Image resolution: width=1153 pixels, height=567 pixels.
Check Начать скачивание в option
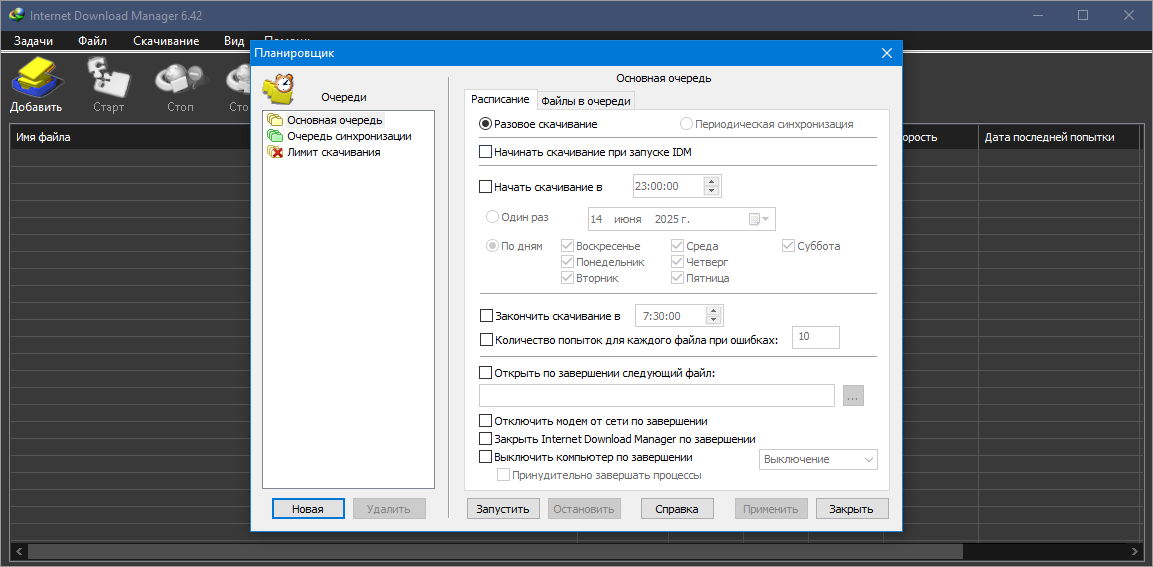tap(485, 187)
